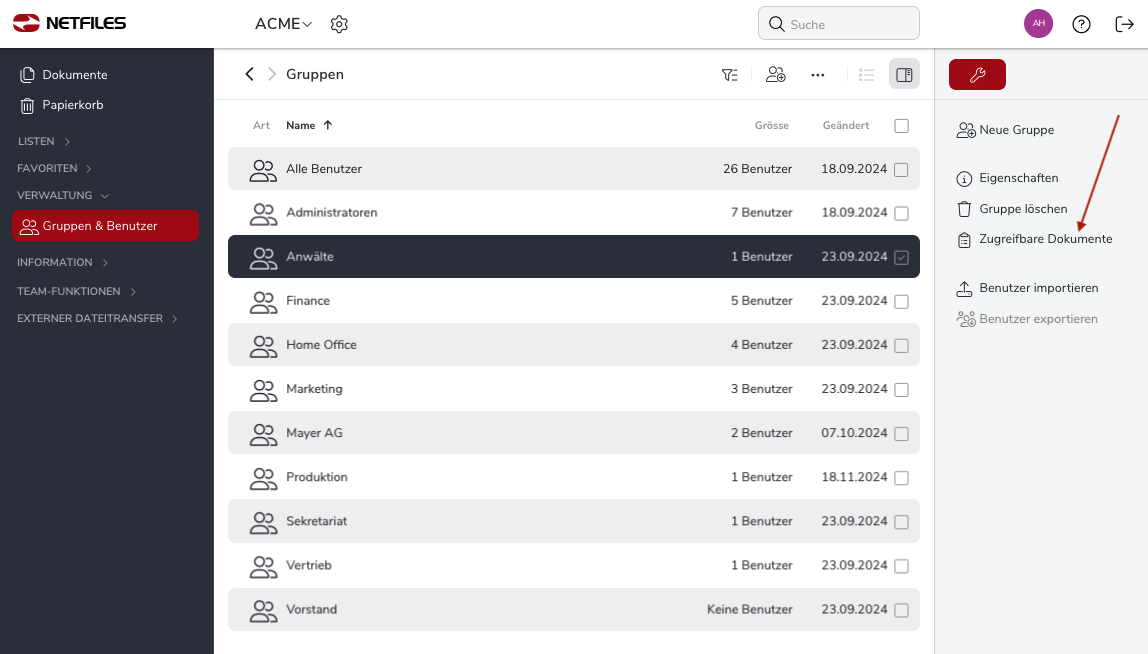Toggle the select-all checkbox in header
This screenshot has width=1148, height=654.
(901, 126)
